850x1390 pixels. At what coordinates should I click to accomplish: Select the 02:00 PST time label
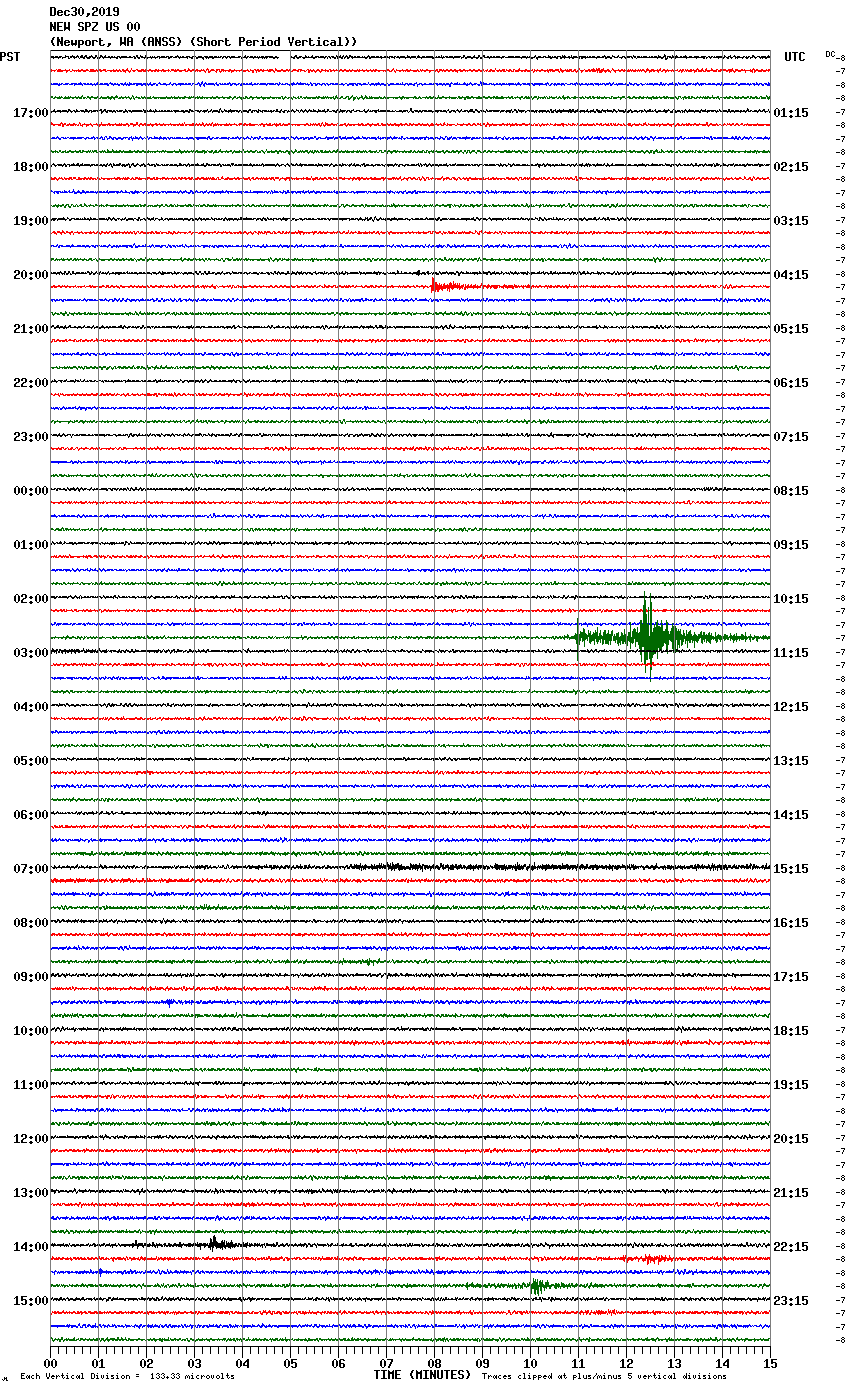(x=30, y=599)
